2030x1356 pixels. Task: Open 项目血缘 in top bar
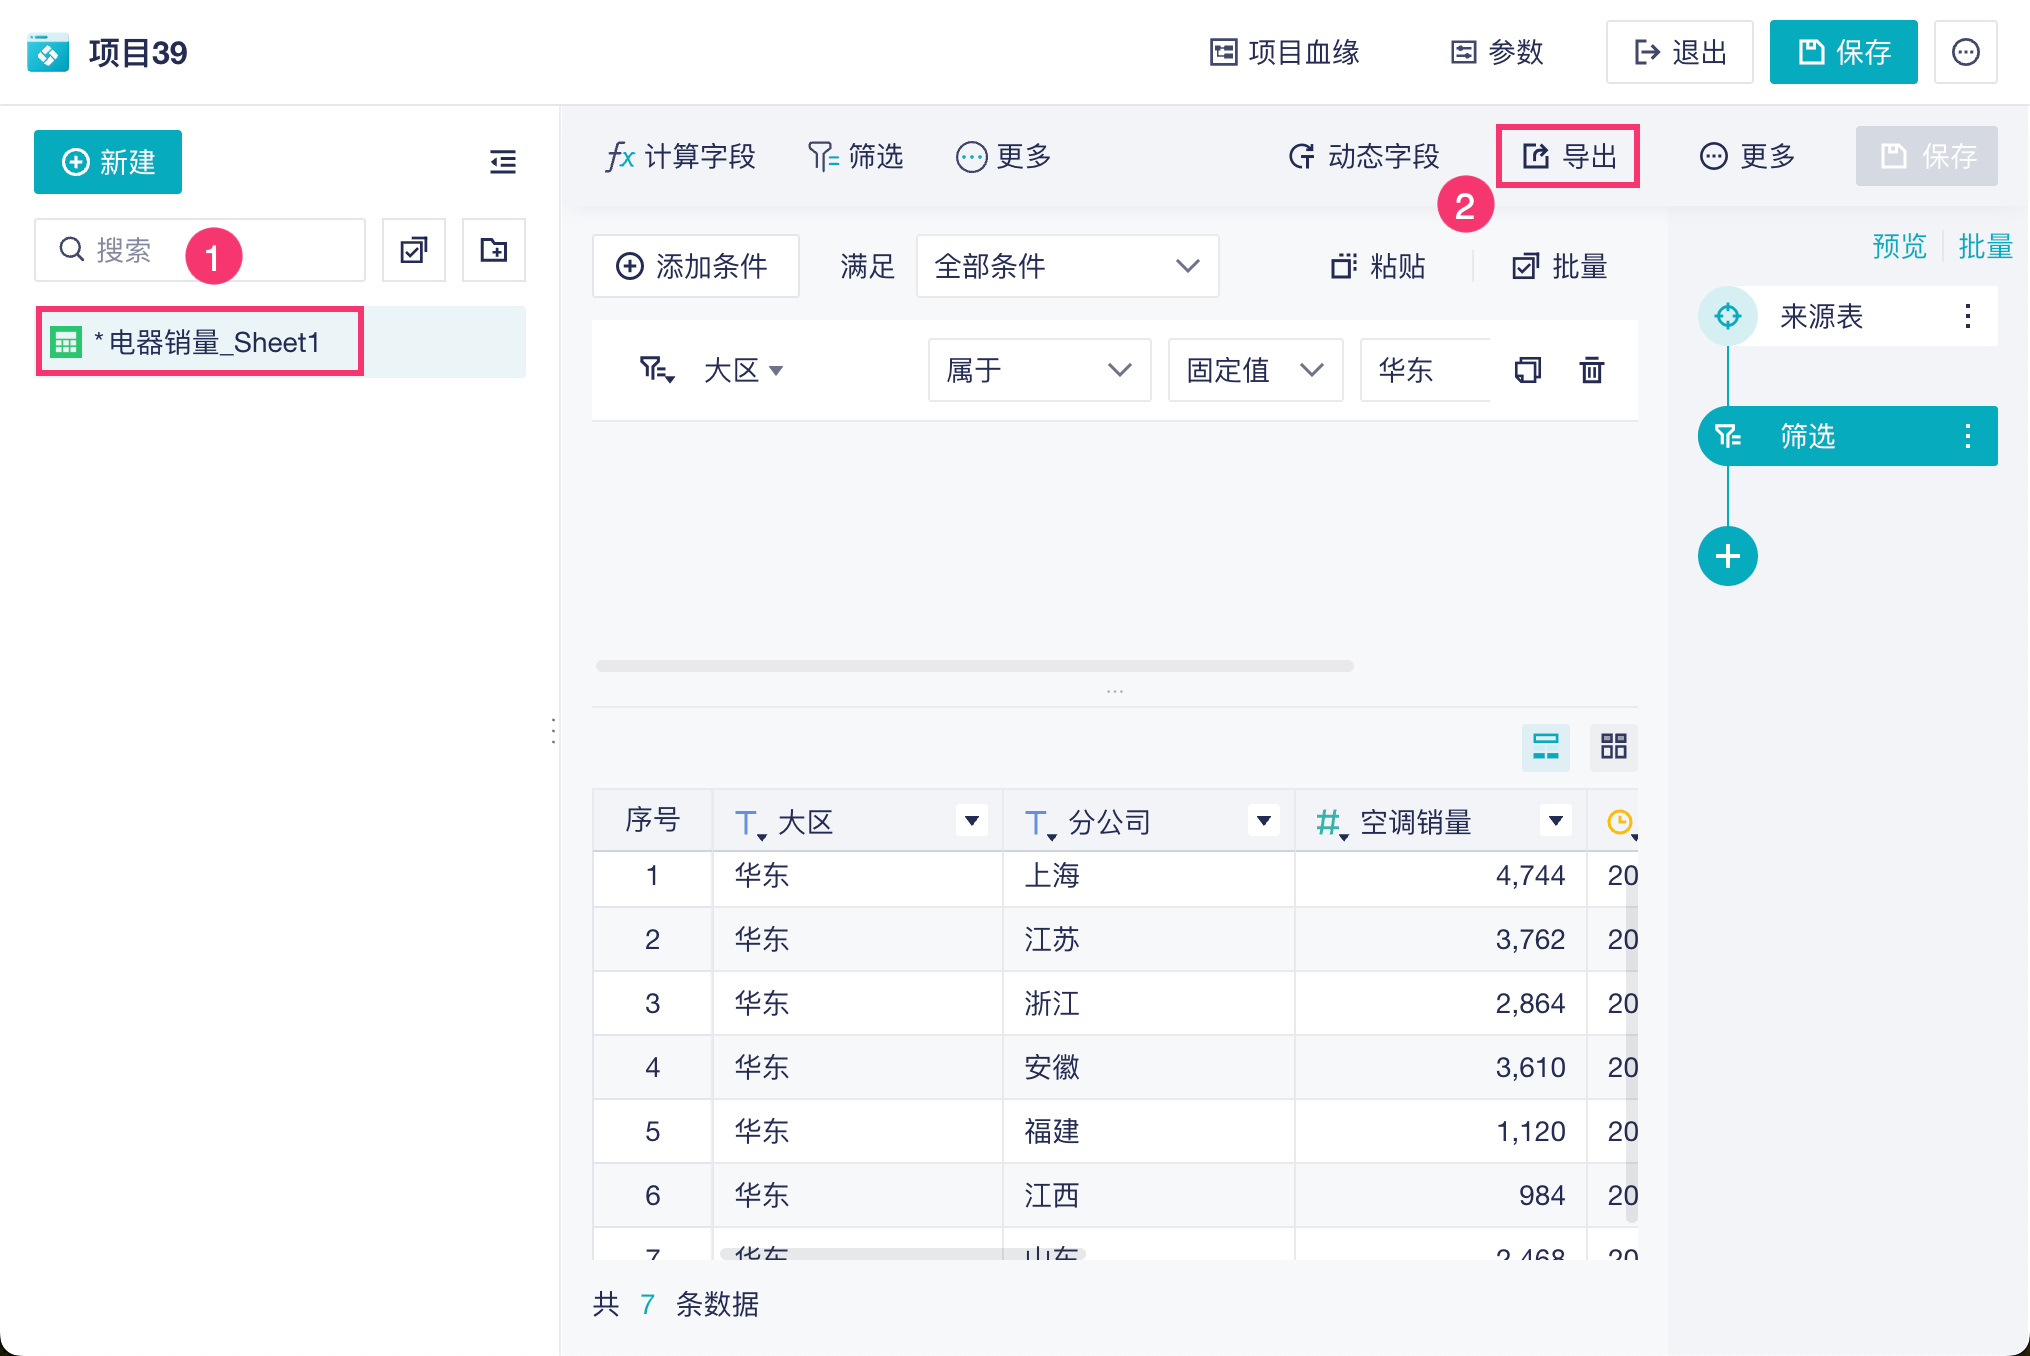point(1285,52)
